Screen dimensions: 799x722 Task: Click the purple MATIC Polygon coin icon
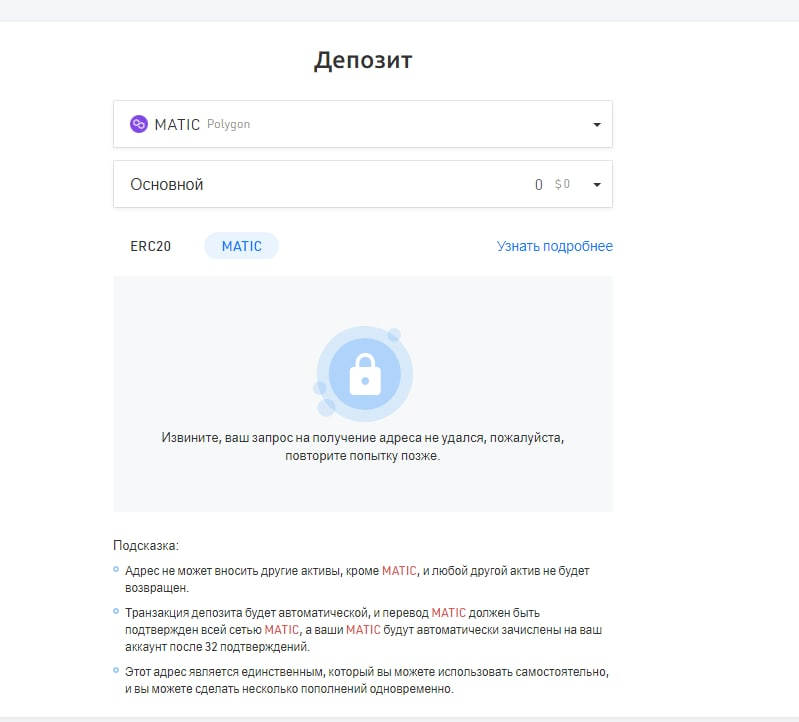tap(139, 125)
